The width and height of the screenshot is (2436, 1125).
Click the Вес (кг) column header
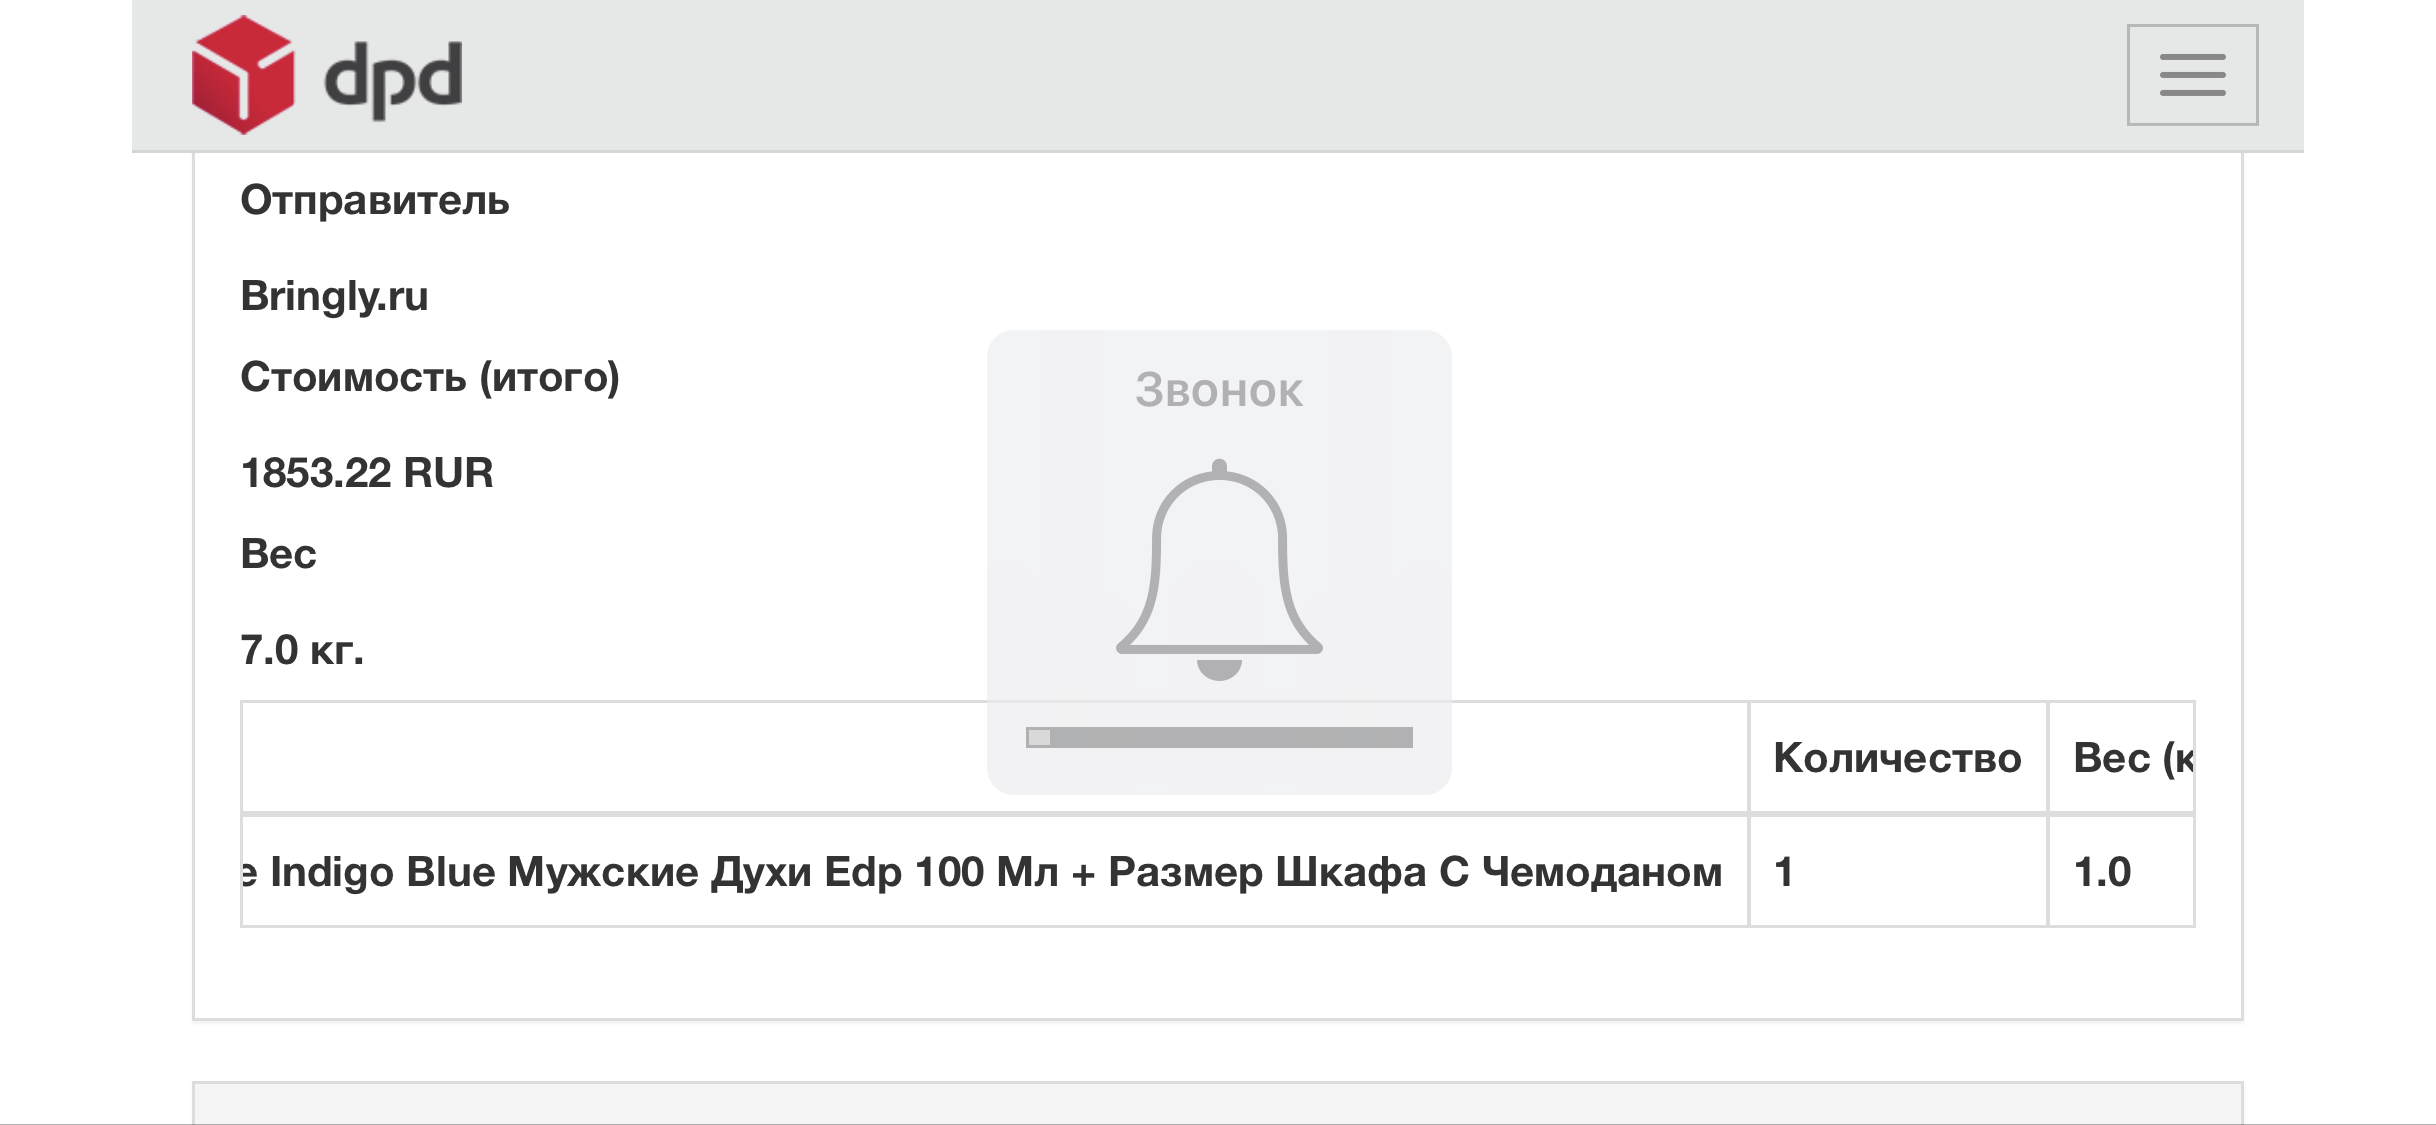click(2122, 758)
